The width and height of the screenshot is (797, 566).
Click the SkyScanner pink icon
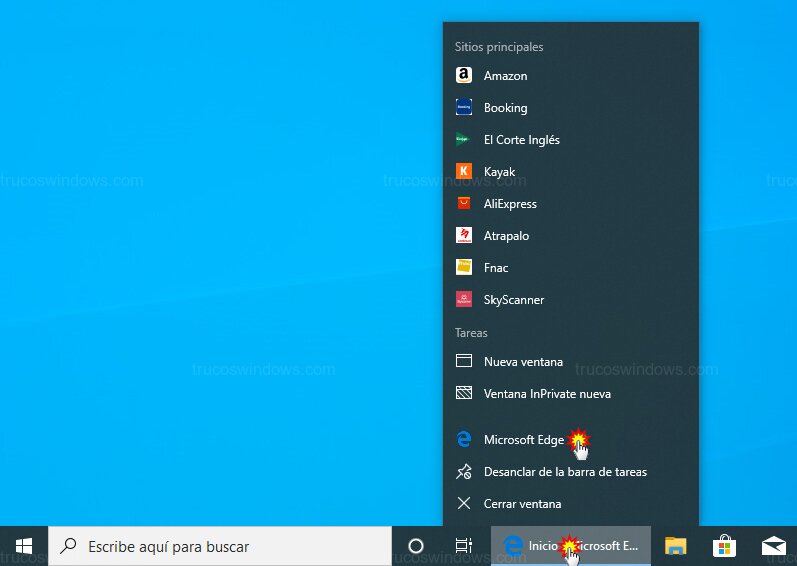click(x=464, y=299)
